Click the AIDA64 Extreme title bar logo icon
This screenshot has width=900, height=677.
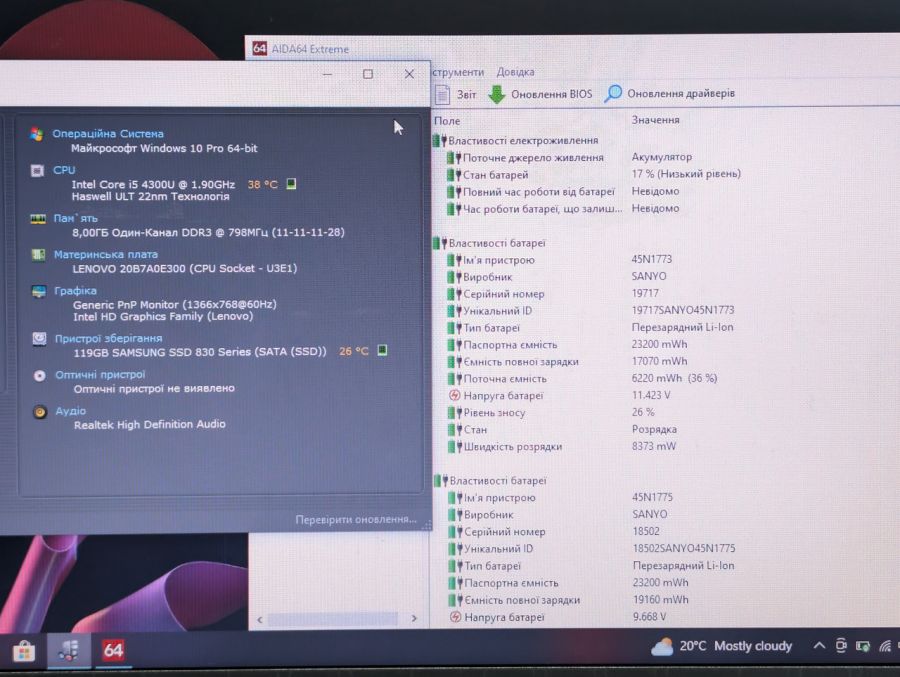click(259, 49)
